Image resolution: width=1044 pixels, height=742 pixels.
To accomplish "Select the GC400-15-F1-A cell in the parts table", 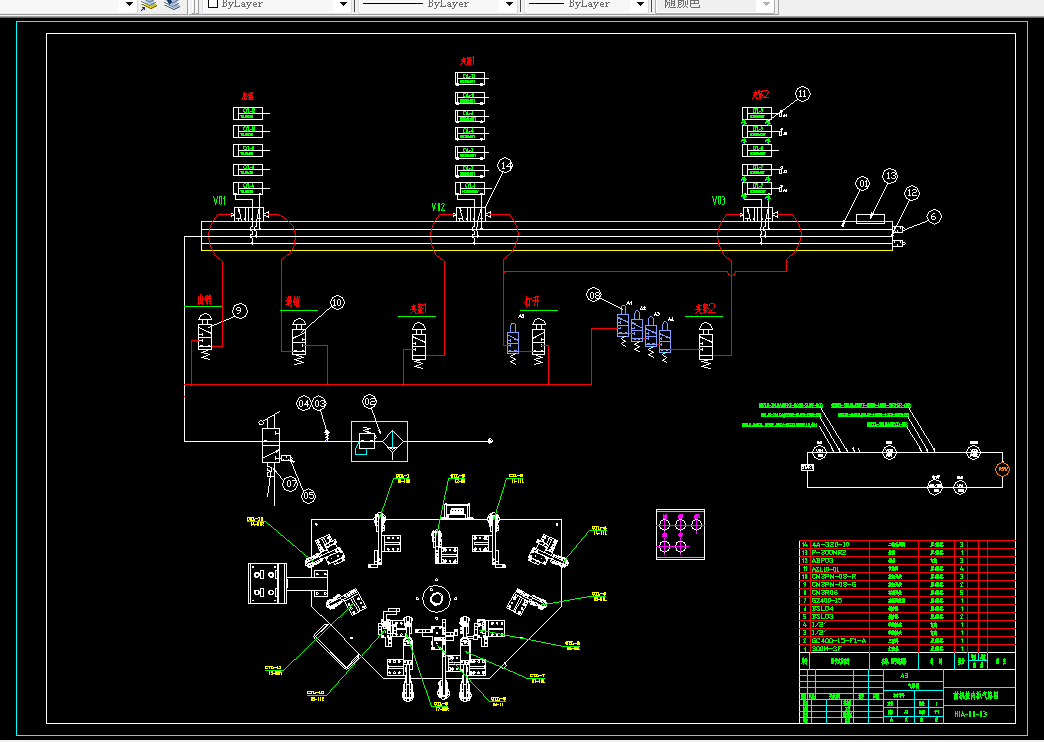I will click(x=839, y=641).
